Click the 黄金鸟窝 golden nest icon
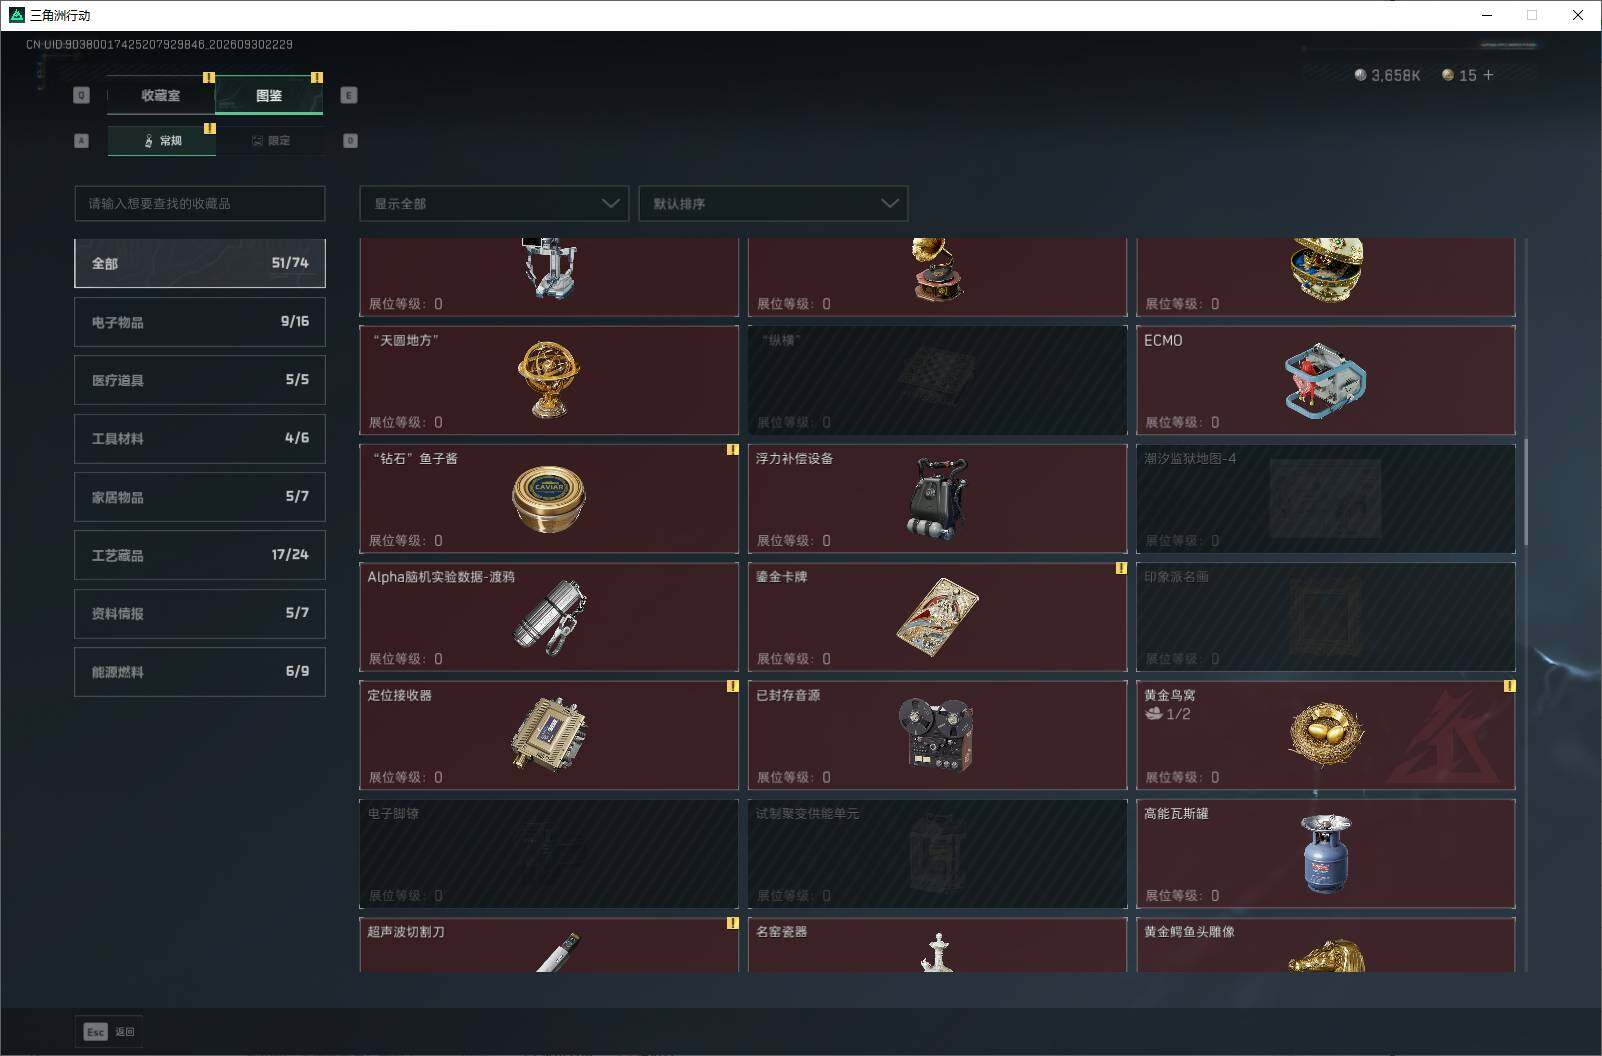 coord(1326,735)
